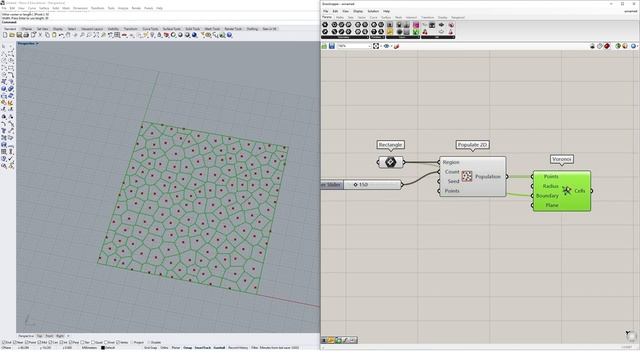Switch to the Grasshopper Curve tab
This screenshot has height=360, width=640.
click(x=373, y=17)
